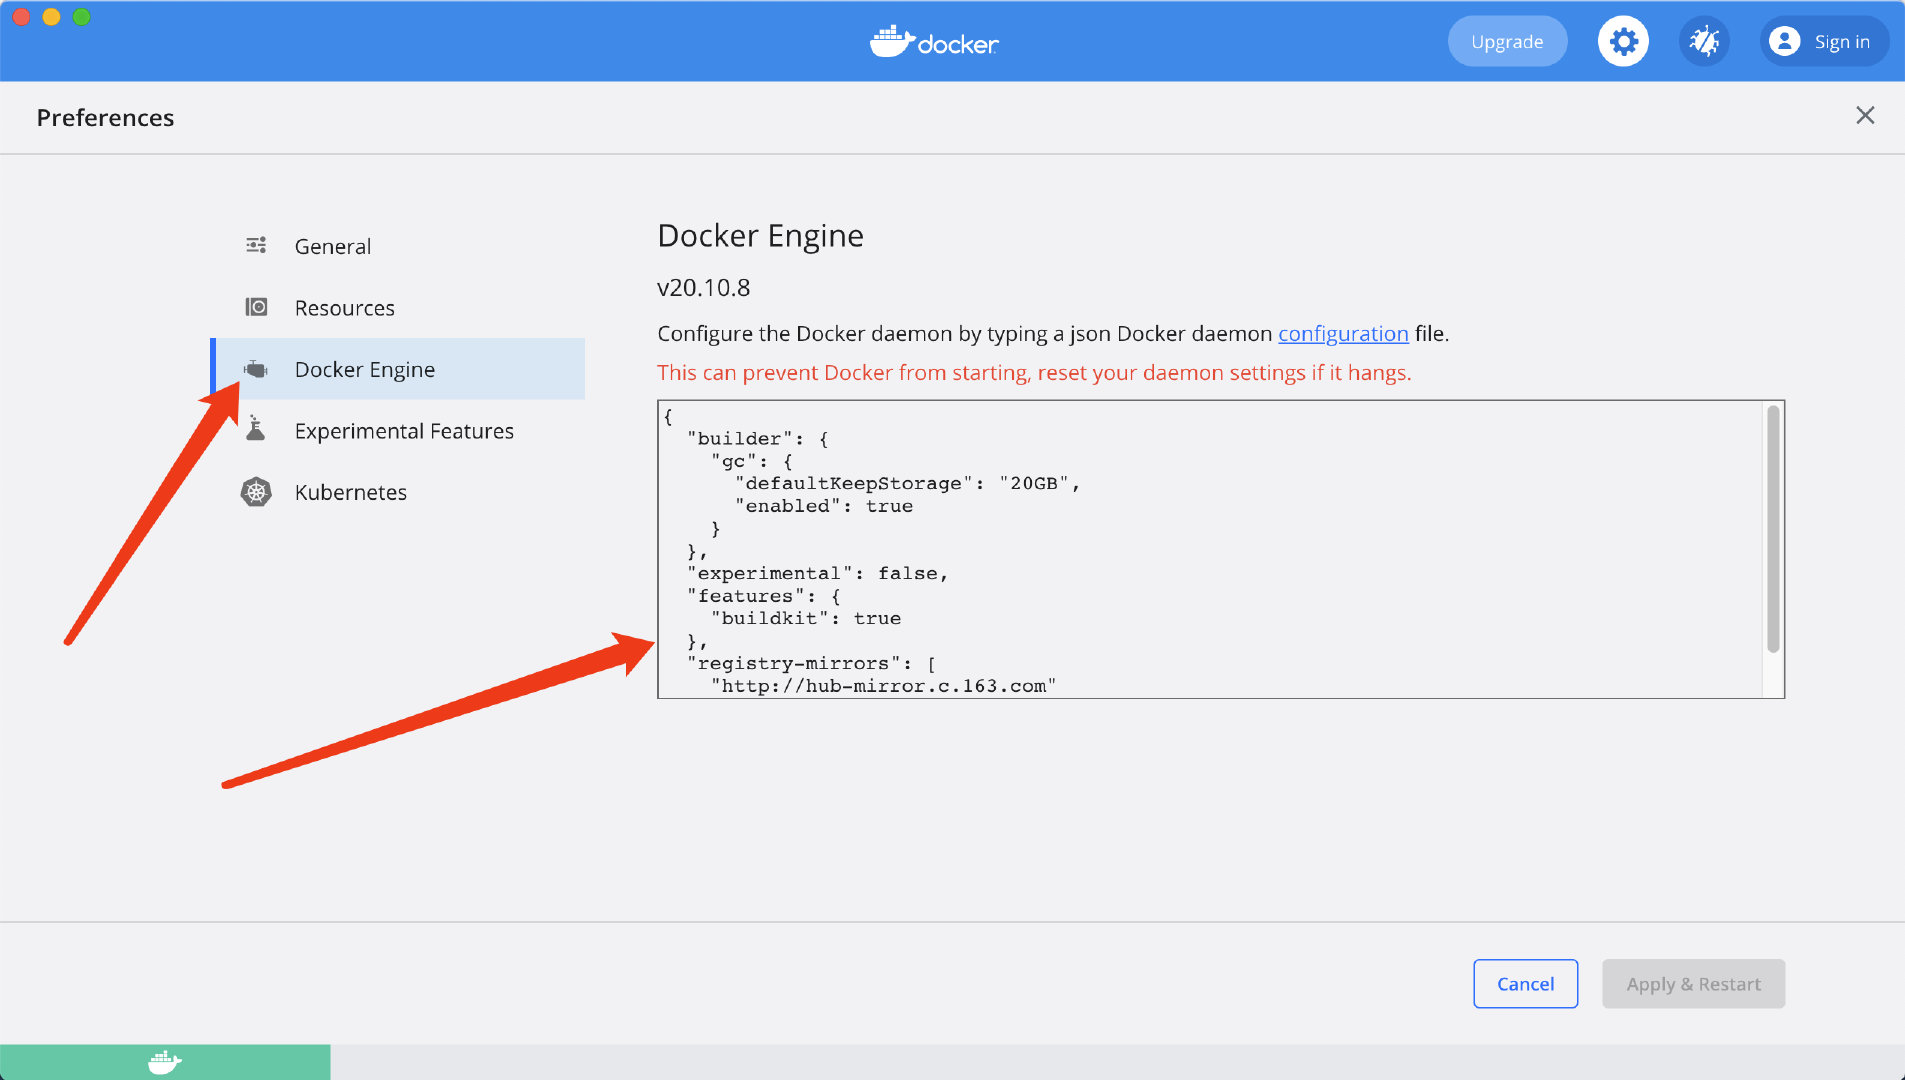Click the General sliders icon
The image size is (1905, 1080).
256,245
